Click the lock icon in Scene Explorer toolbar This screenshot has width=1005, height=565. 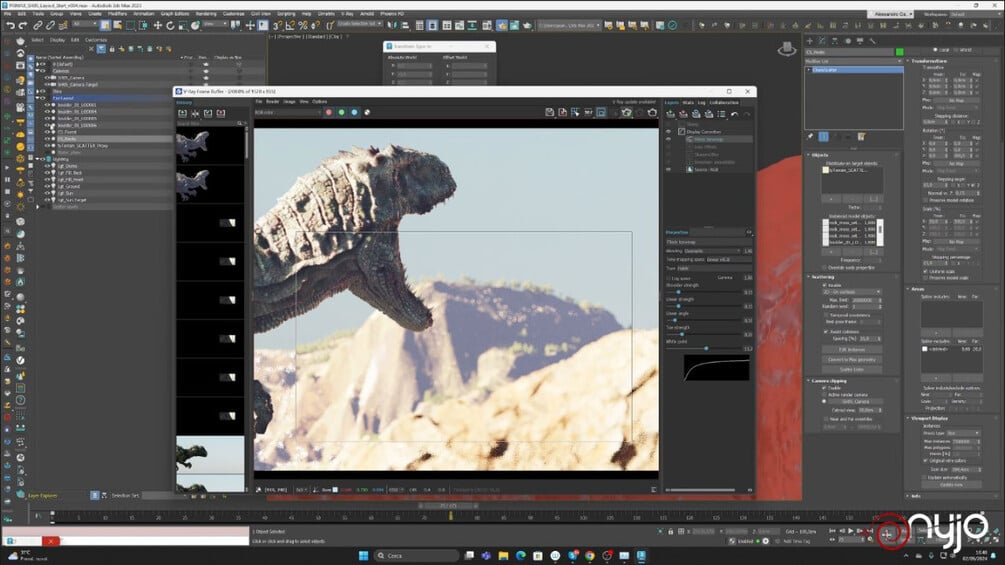(112, 49)
